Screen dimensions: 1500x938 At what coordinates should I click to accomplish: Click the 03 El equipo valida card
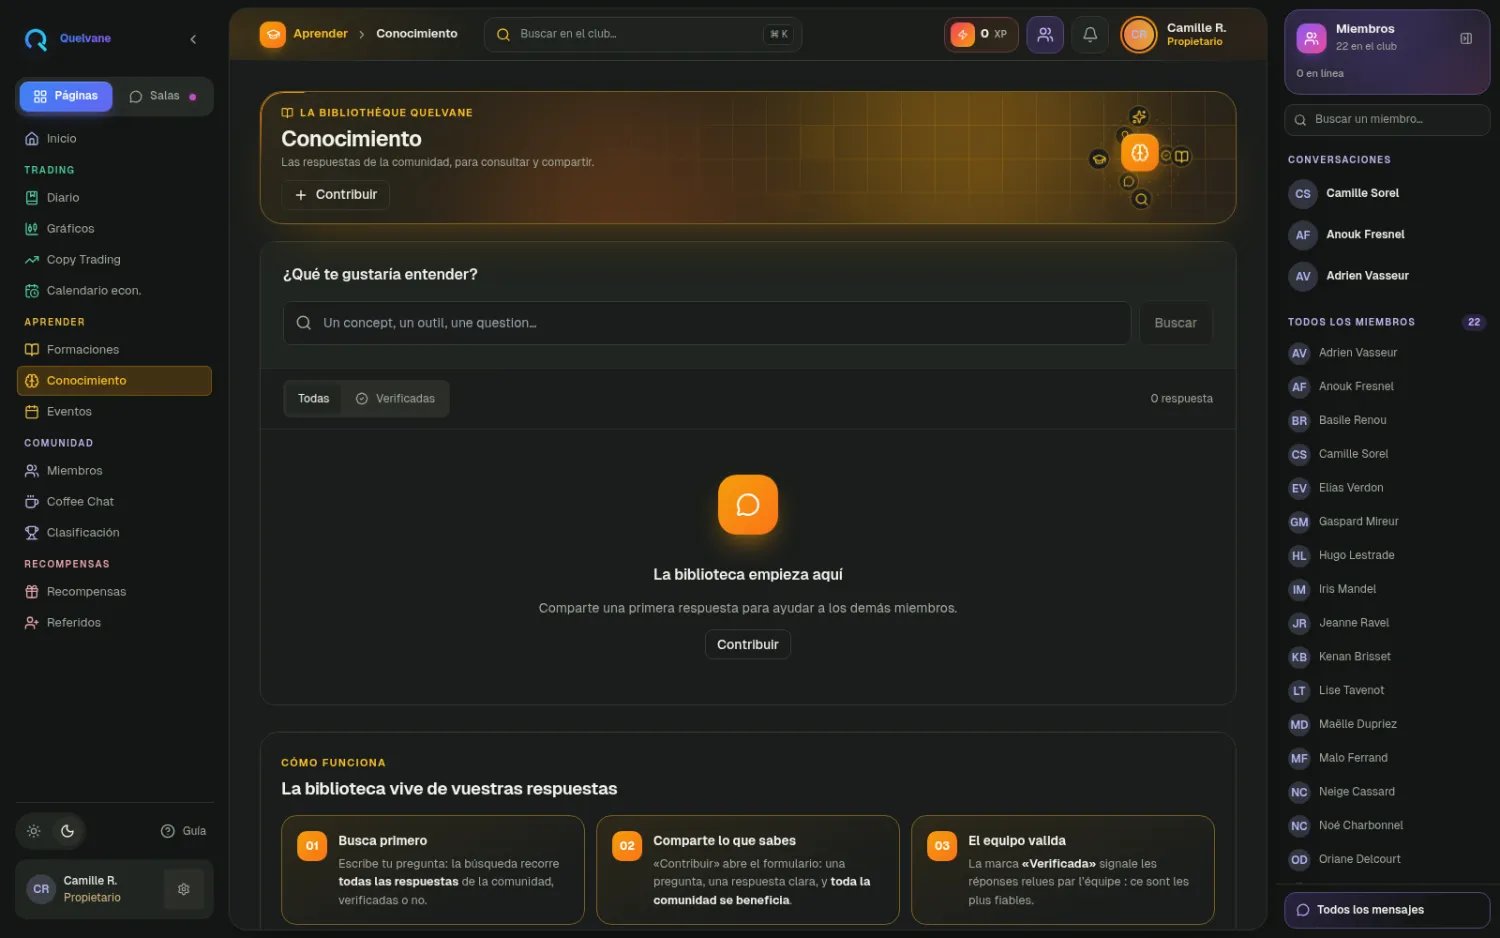[x=1063, y=870]
